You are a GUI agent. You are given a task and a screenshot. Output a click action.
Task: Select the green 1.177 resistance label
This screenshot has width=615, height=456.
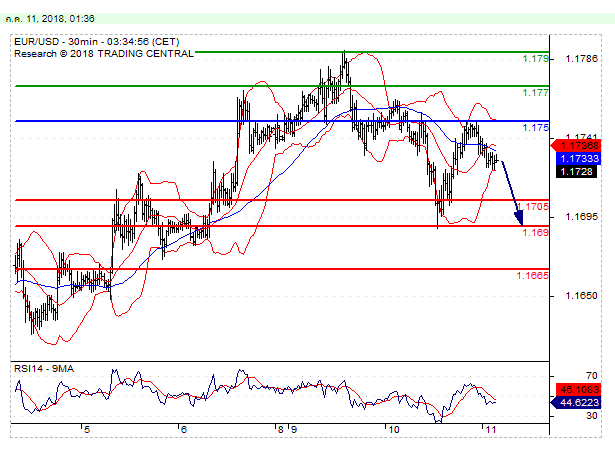535,93
